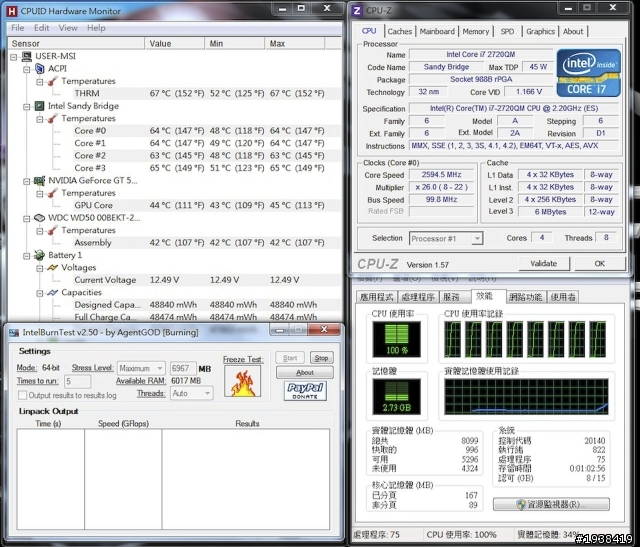The width and height of the screenshot is (640, 547).
Task: Click the stress memory MB field 6967
Action: (x=182, y=368)
